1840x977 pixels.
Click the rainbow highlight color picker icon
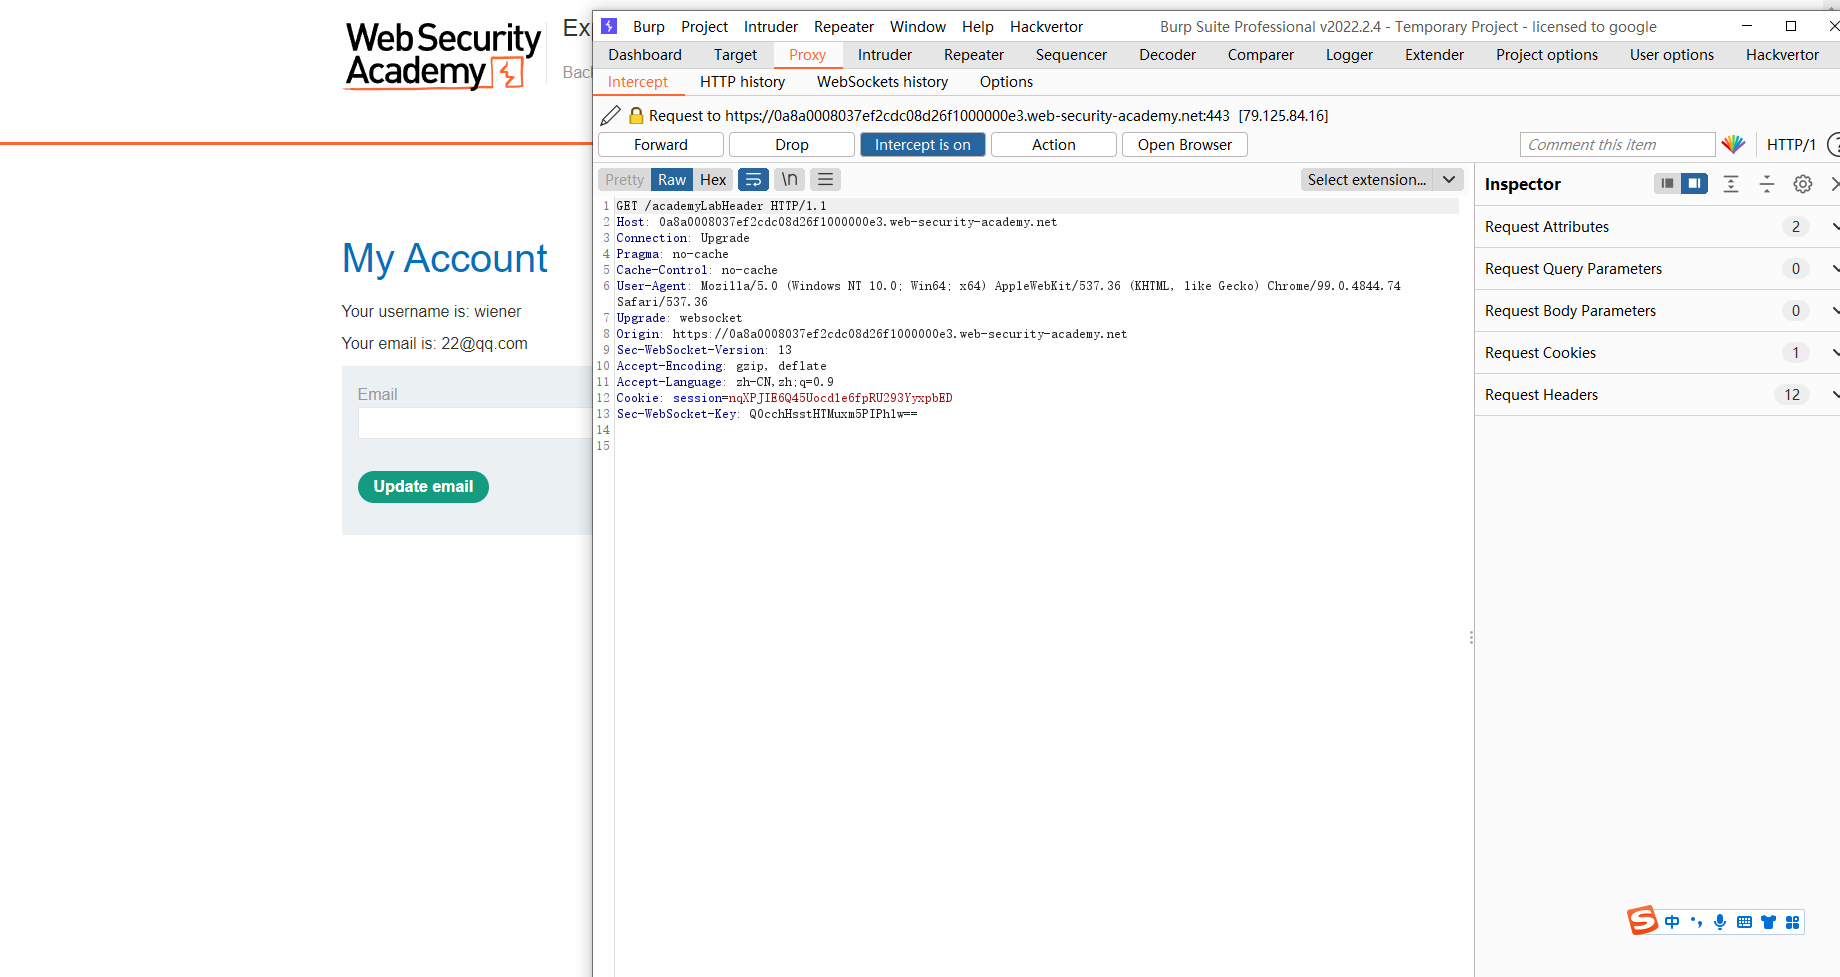click(x=1733, y=145)
